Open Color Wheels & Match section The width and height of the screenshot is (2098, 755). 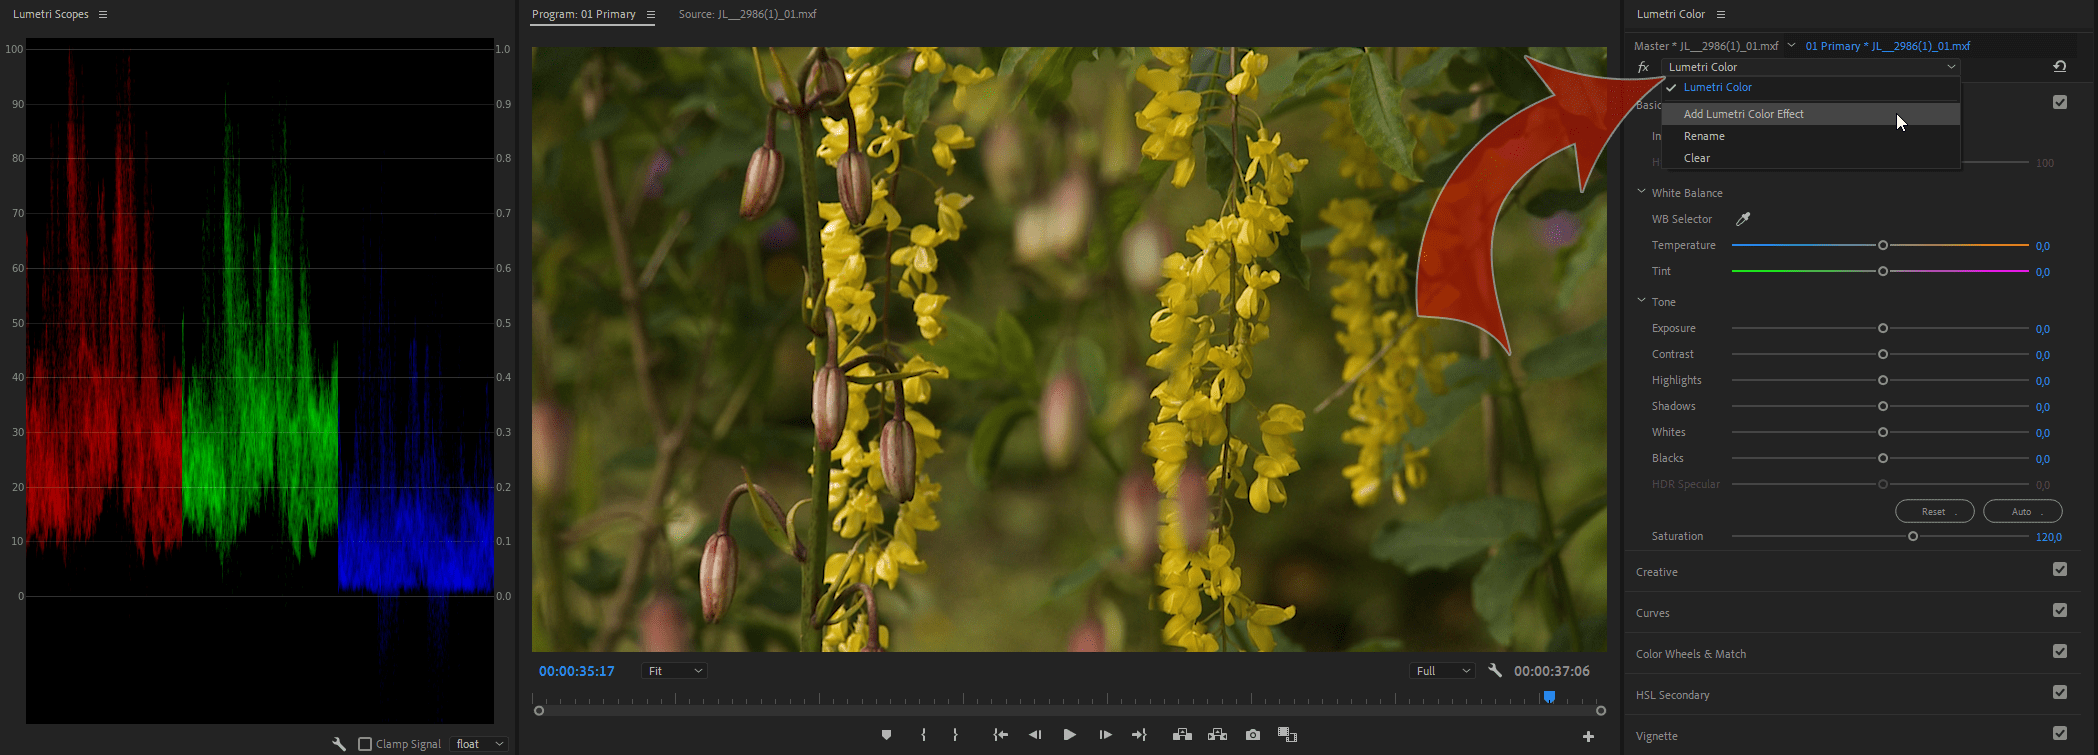pos(1691,654)
